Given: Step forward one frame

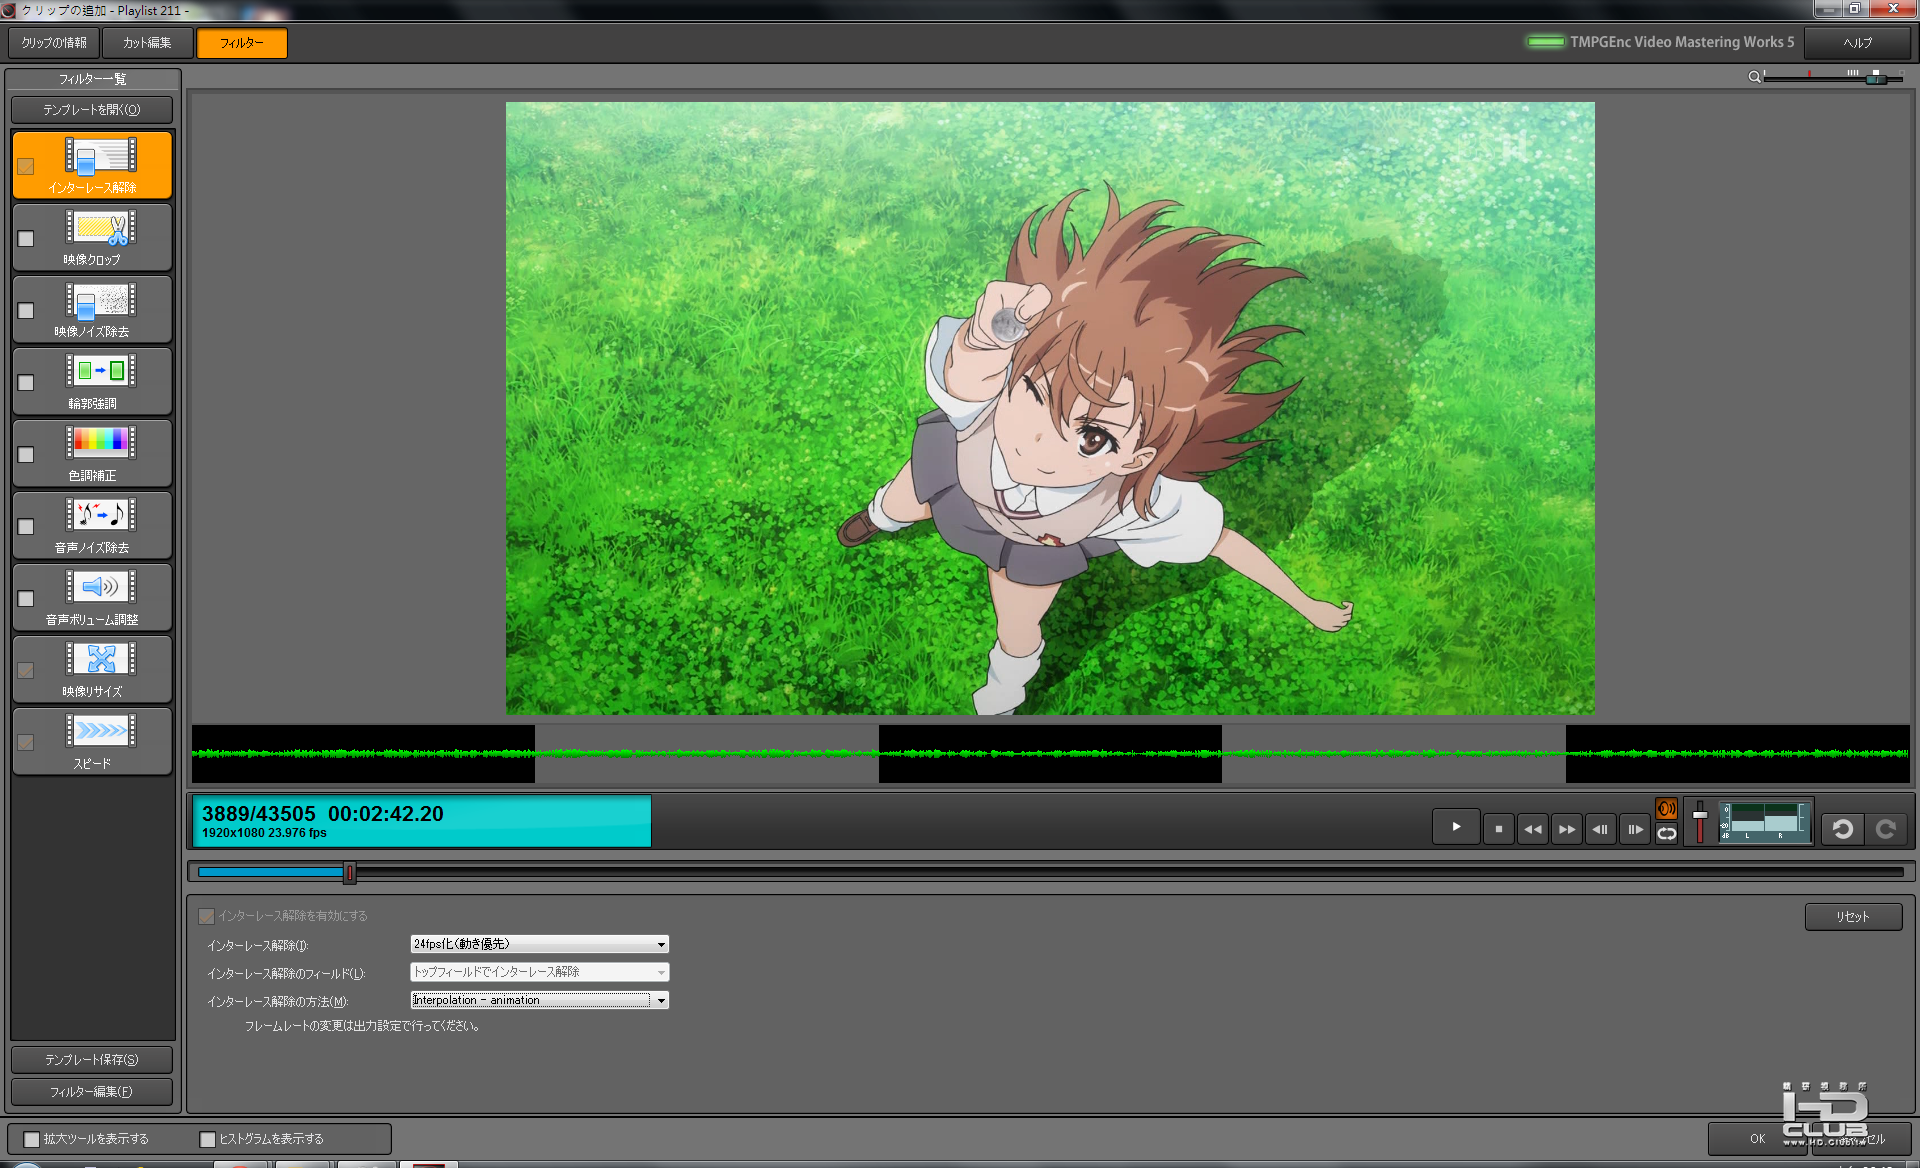Looking at the screenshot, I should point(1634,829).
